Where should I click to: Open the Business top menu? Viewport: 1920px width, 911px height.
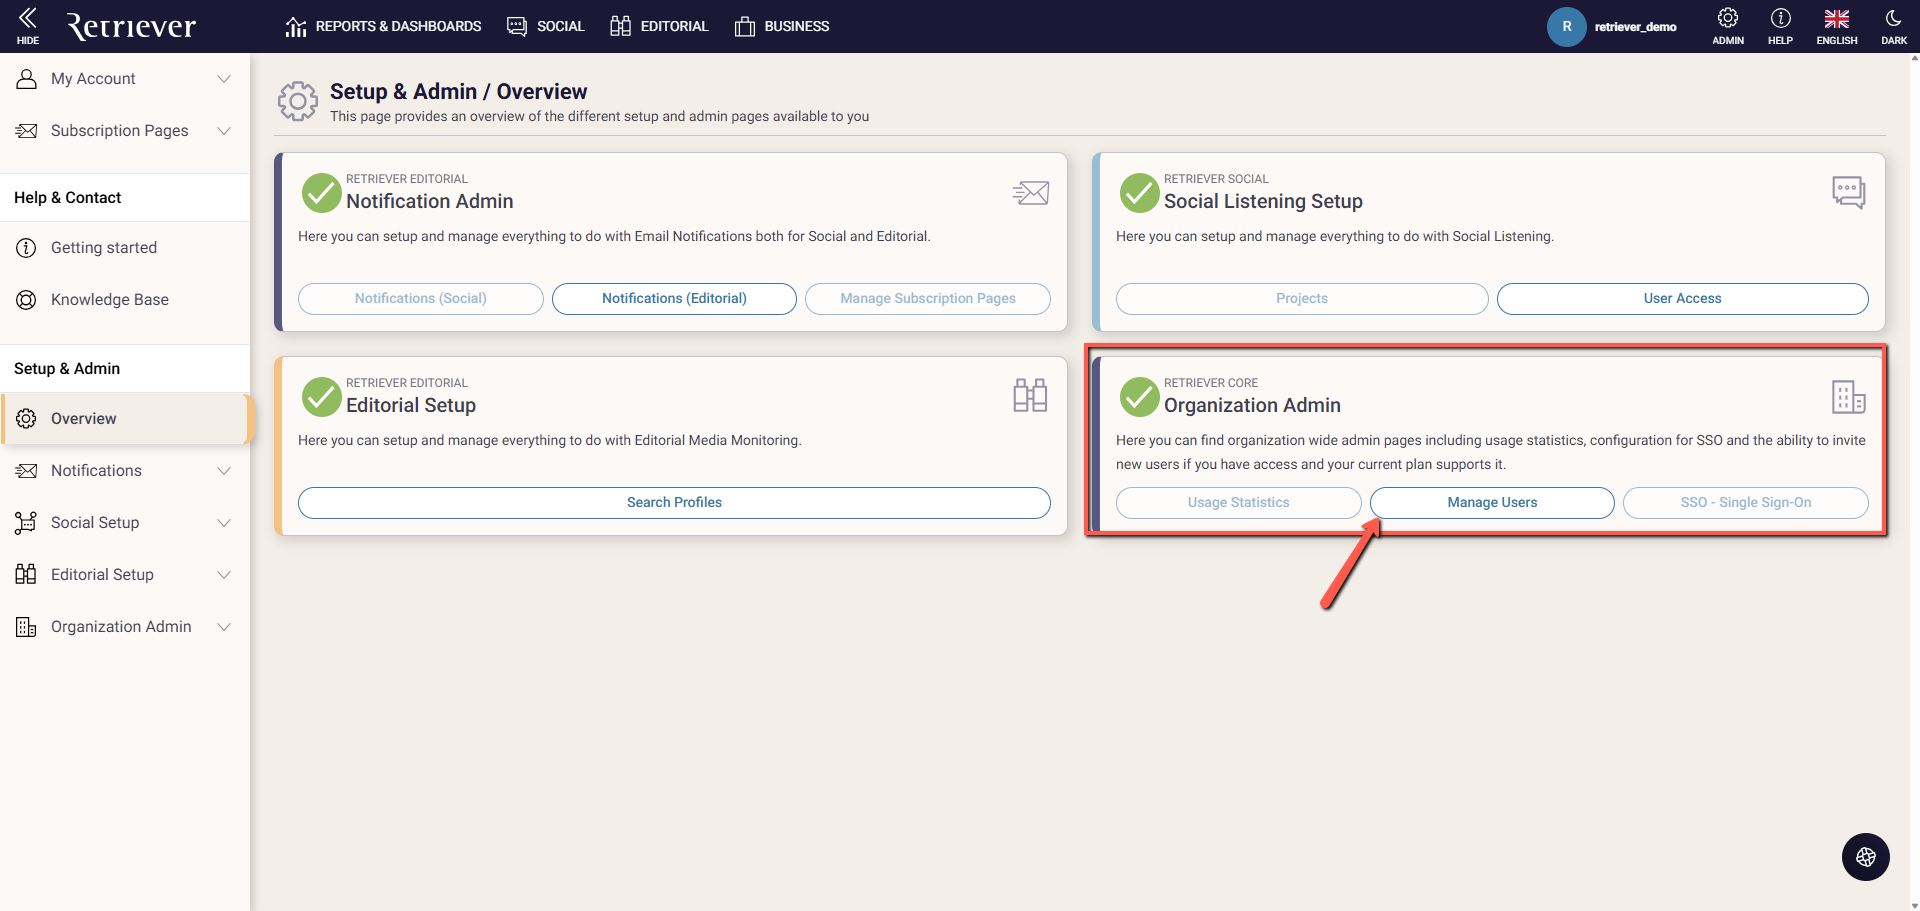click(x=782, y=27)
